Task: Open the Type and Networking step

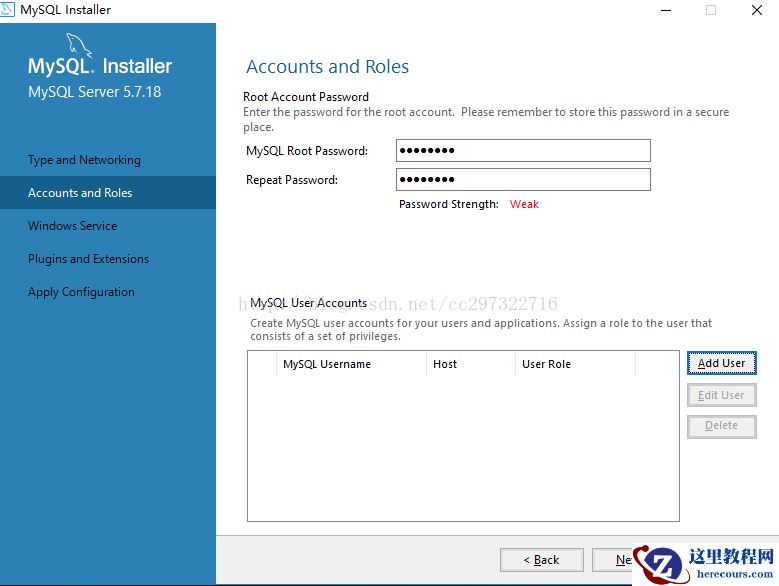Action: point(84,160)
